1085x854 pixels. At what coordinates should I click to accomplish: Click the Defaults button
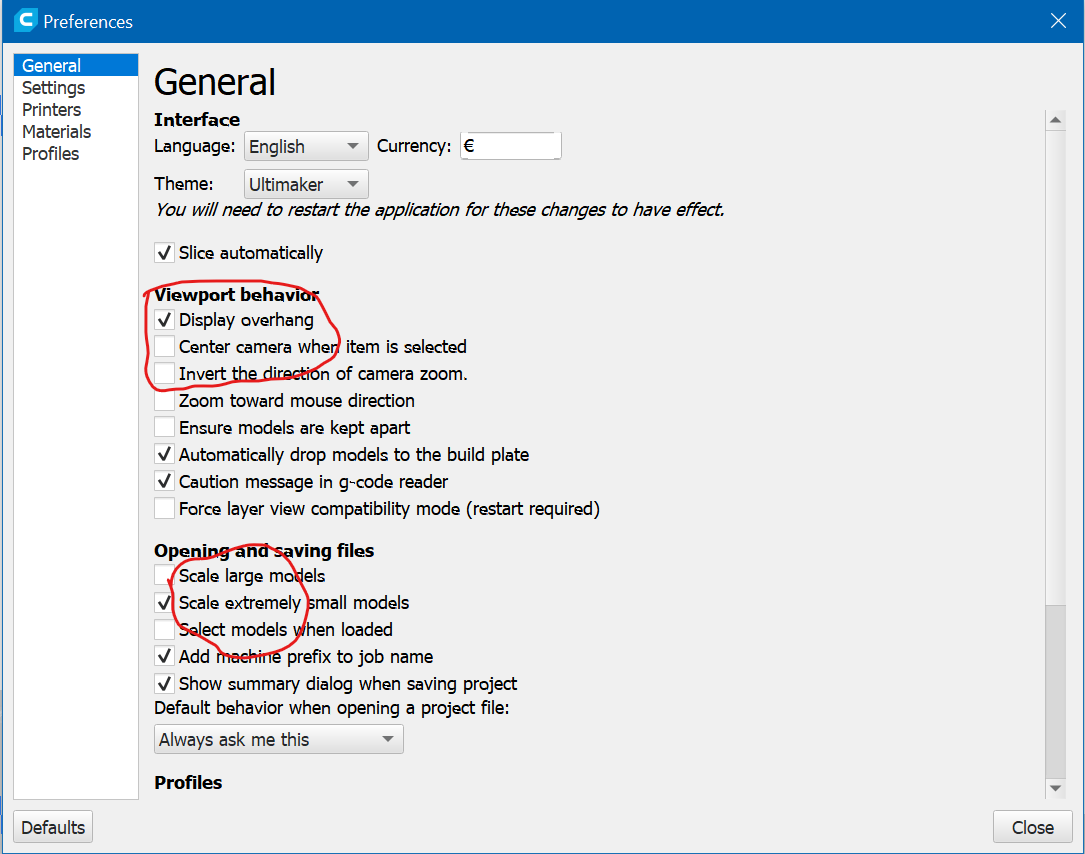[52, 827]
